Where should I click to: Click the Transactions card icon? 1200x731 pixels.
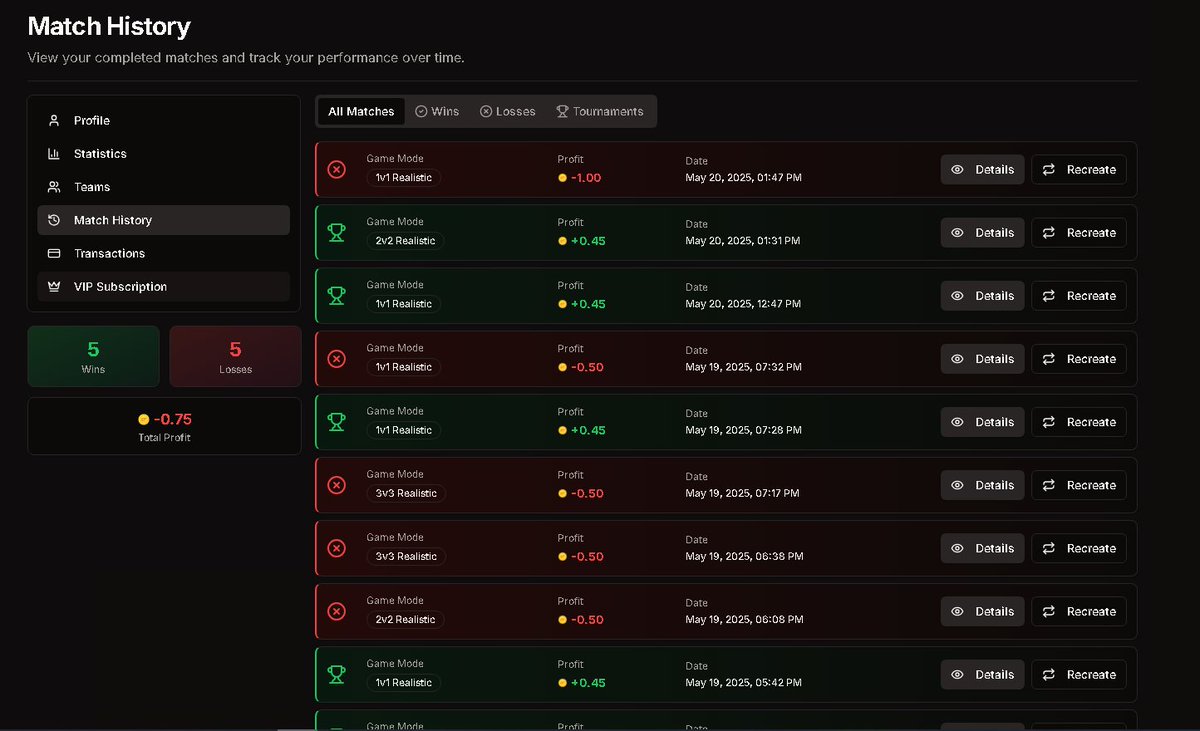pos(54,253)
